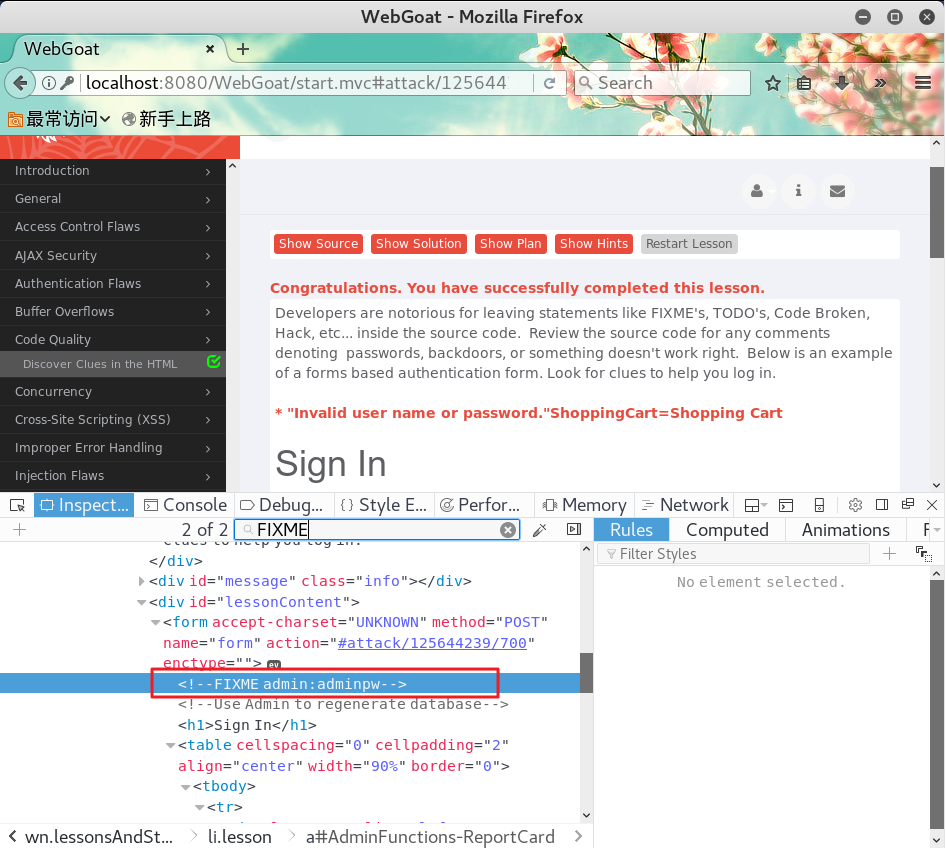Collapse the Code Quality section
The width and height of the screenshot is (946, 848).
click(113, 340)
